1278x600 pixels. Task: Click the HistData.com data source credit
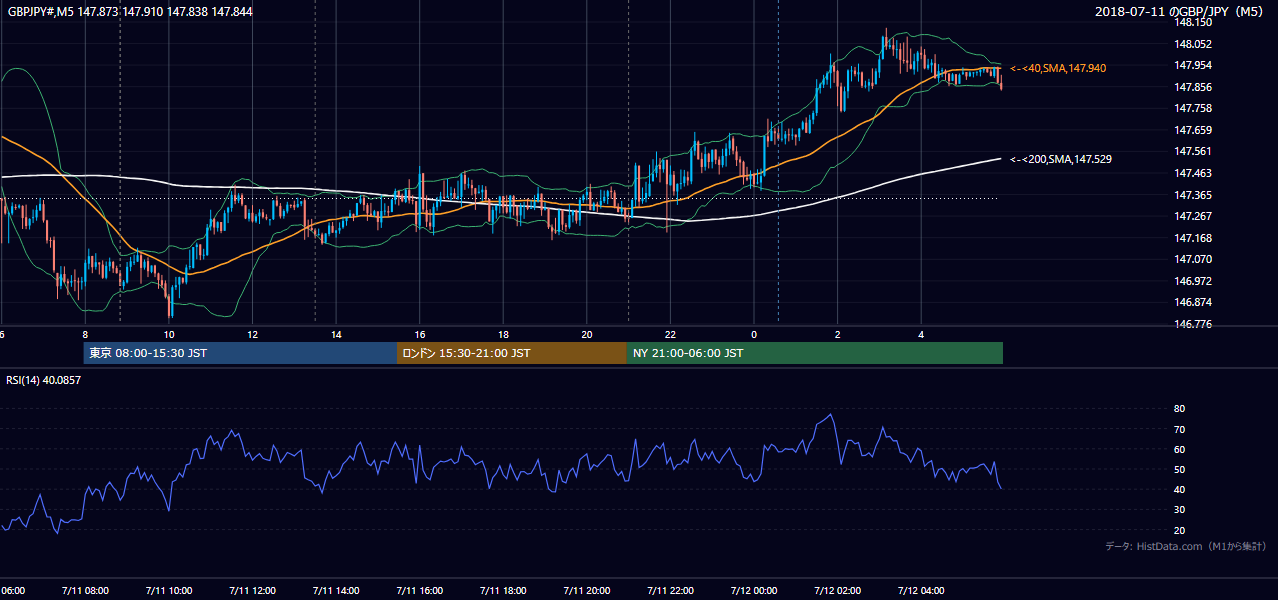[1185, 546]
